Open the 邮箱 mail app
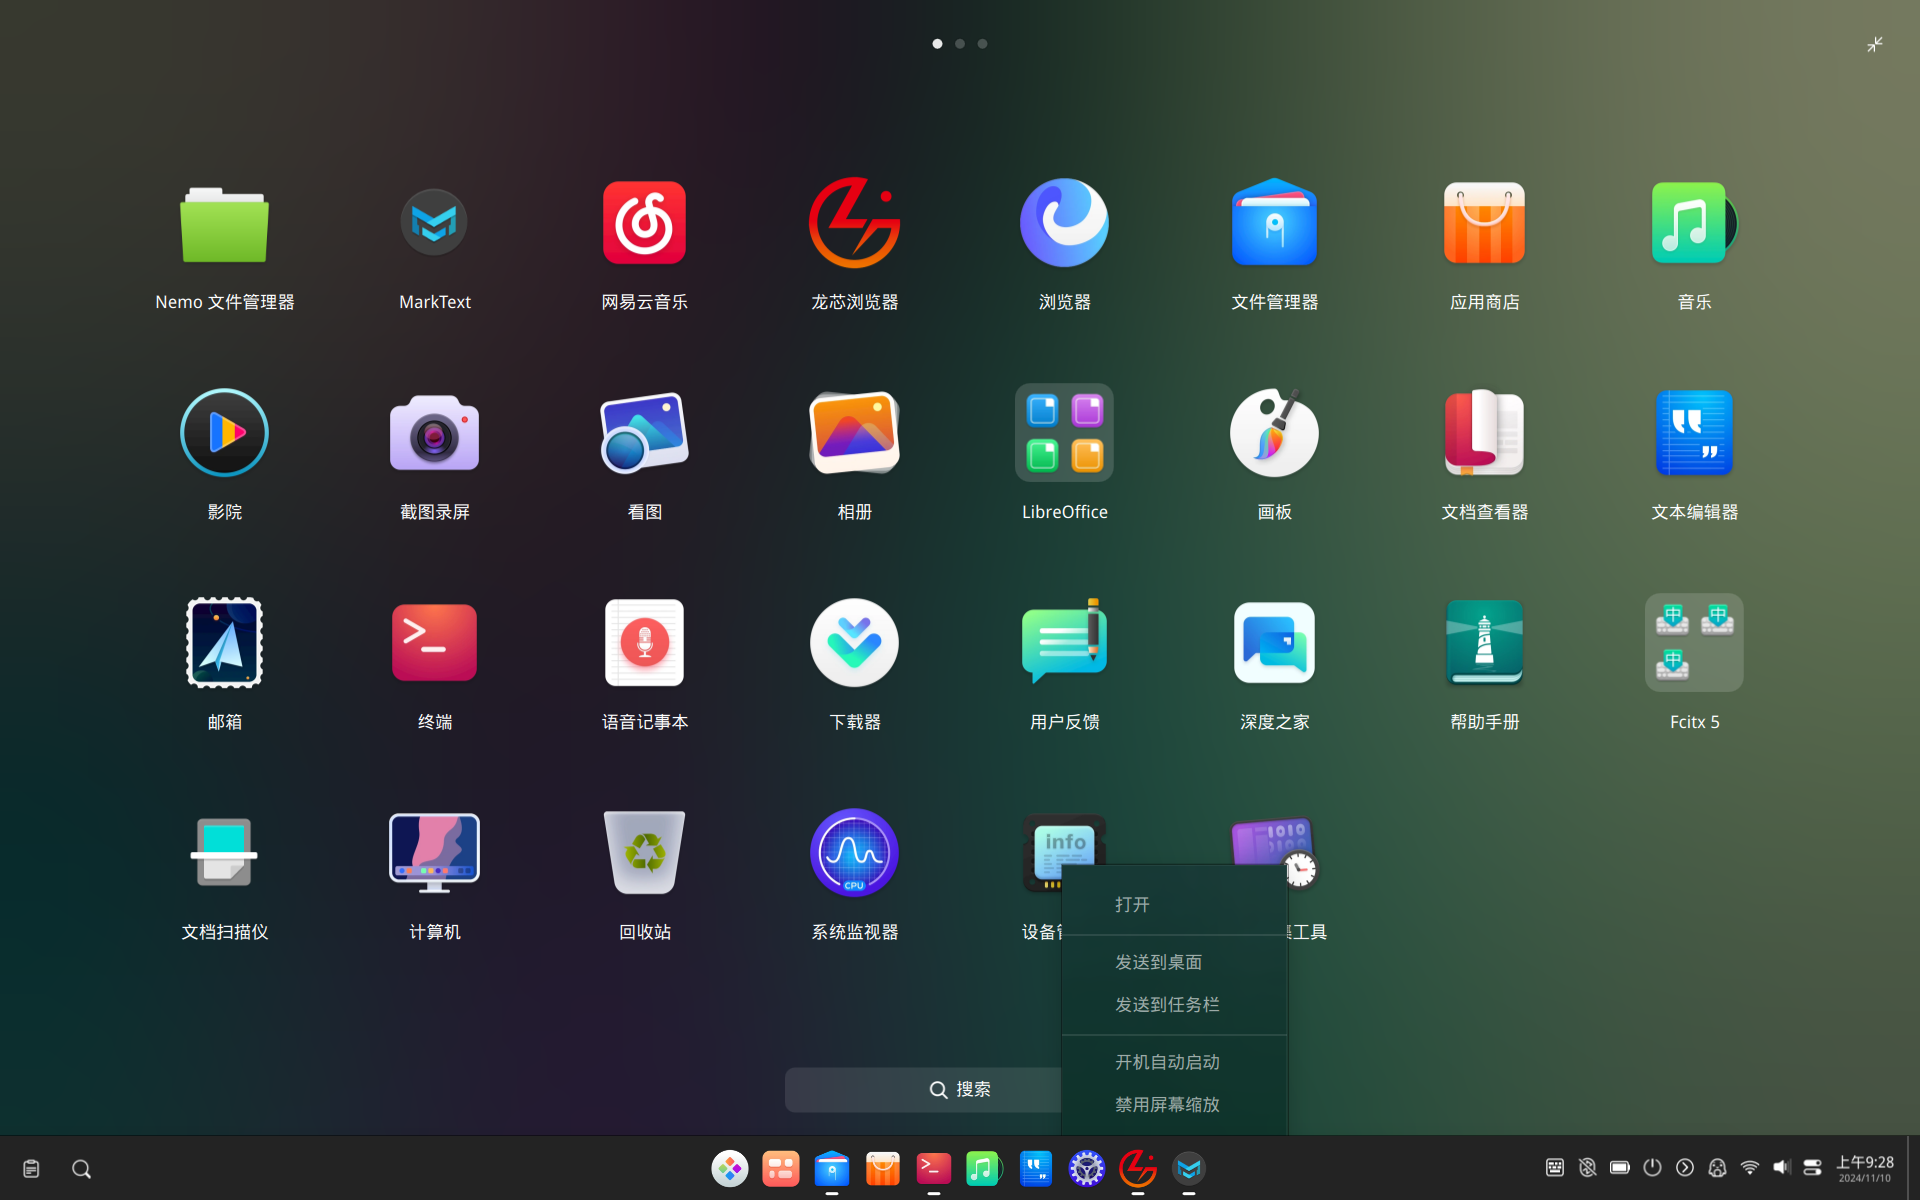 224,644
